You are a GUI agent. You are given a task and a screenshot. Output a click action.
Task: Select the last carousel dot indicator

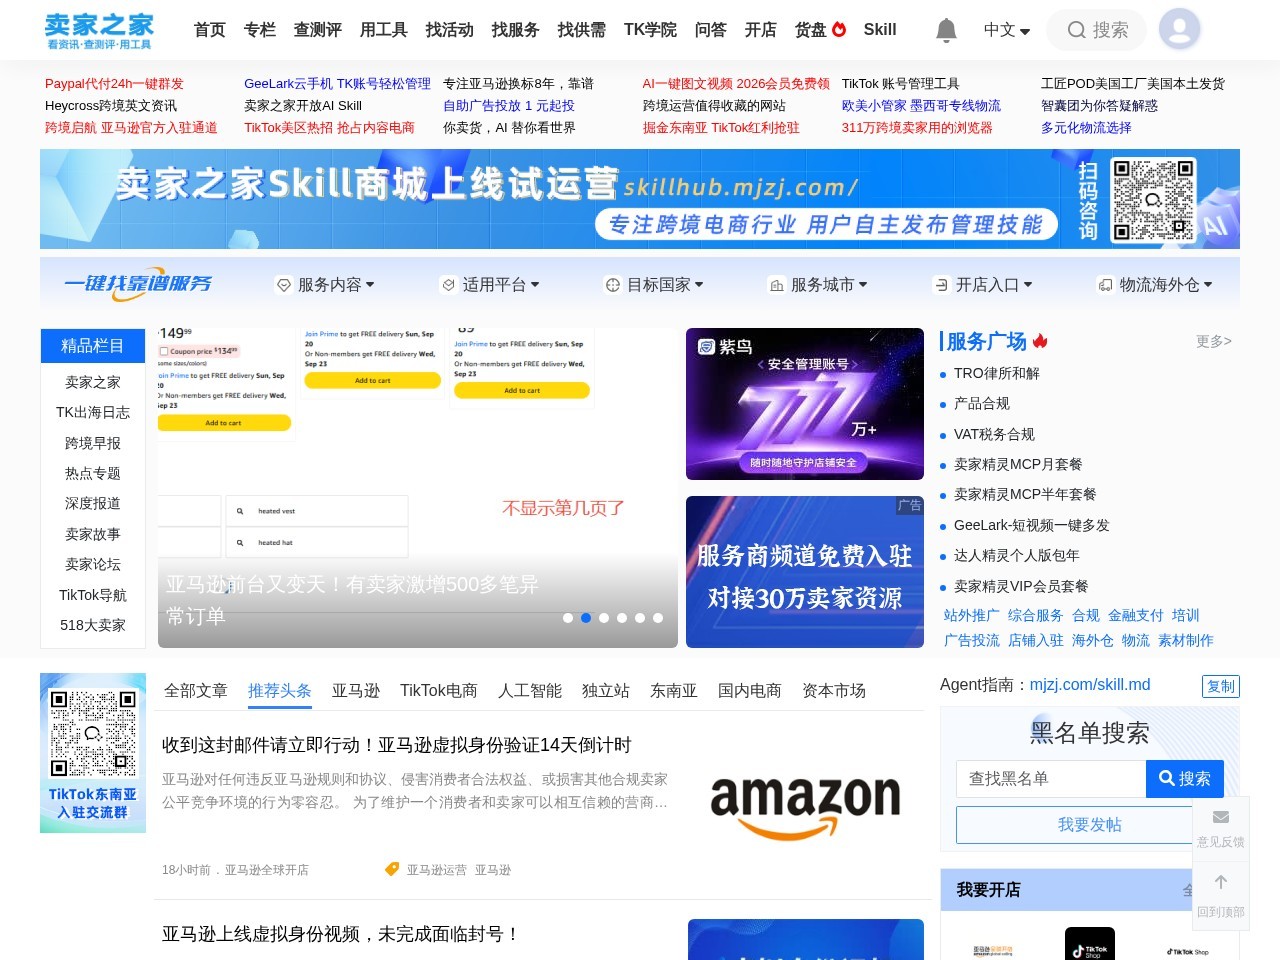(x=658, y=618)
